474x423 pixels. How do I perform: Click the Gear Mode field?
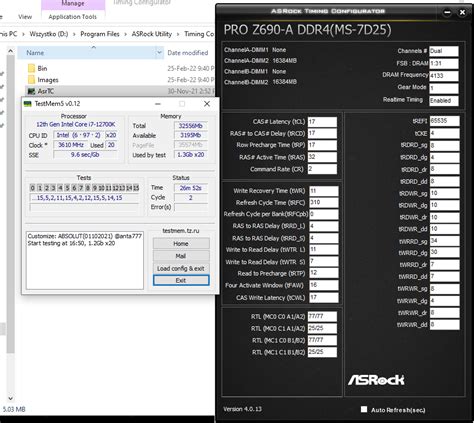[x=444, y=88]
